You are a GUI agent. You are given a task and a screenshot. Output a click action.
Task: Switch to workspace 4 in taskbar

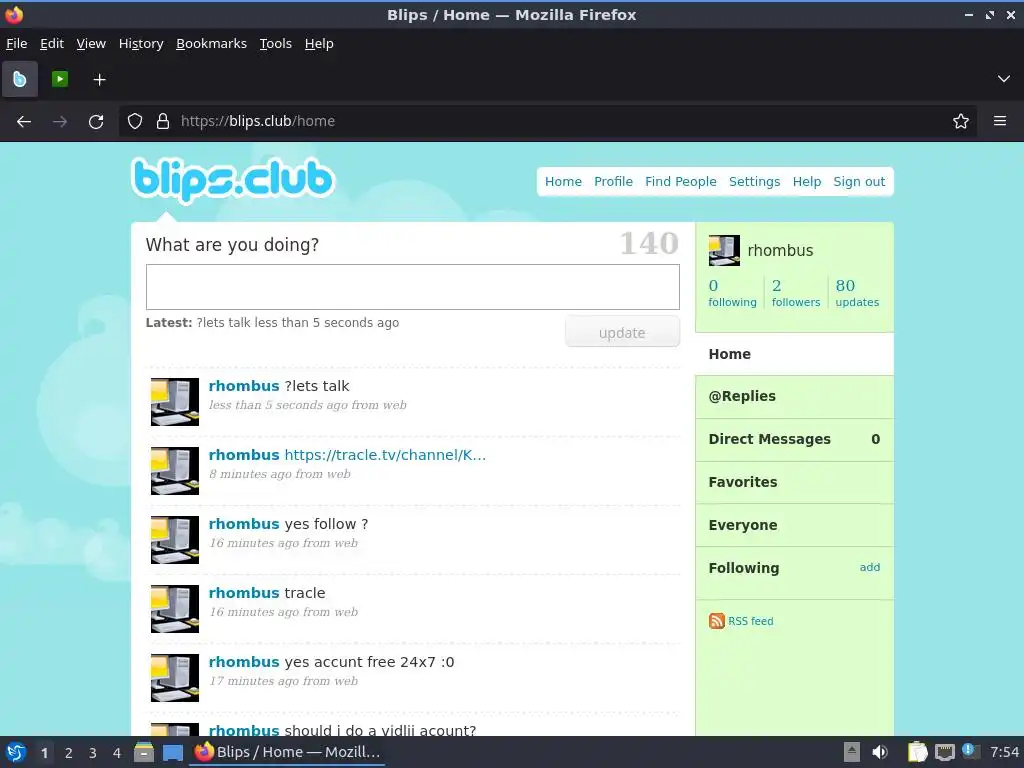pos(116,753)
